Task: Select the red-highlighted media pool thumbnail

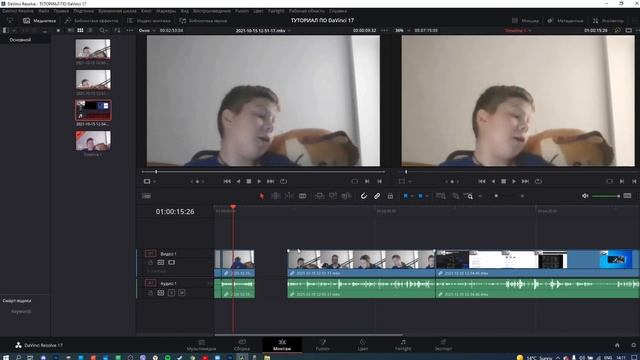Action: tap(93, 110)
